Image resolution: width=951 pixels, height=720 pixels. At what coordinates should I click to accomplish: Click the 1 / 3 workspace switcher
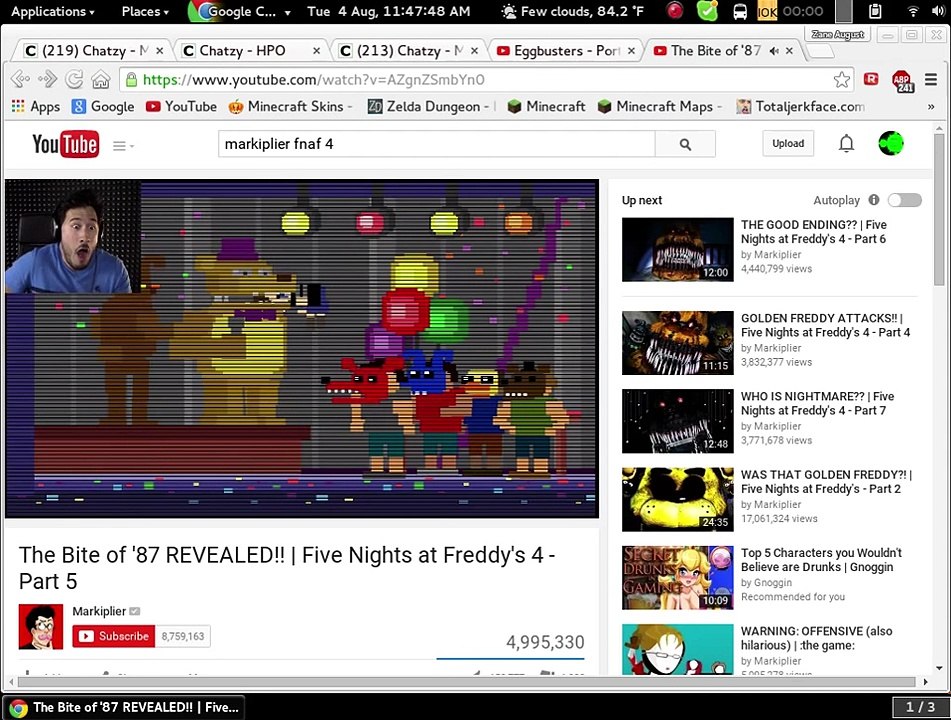click(919, 707)
